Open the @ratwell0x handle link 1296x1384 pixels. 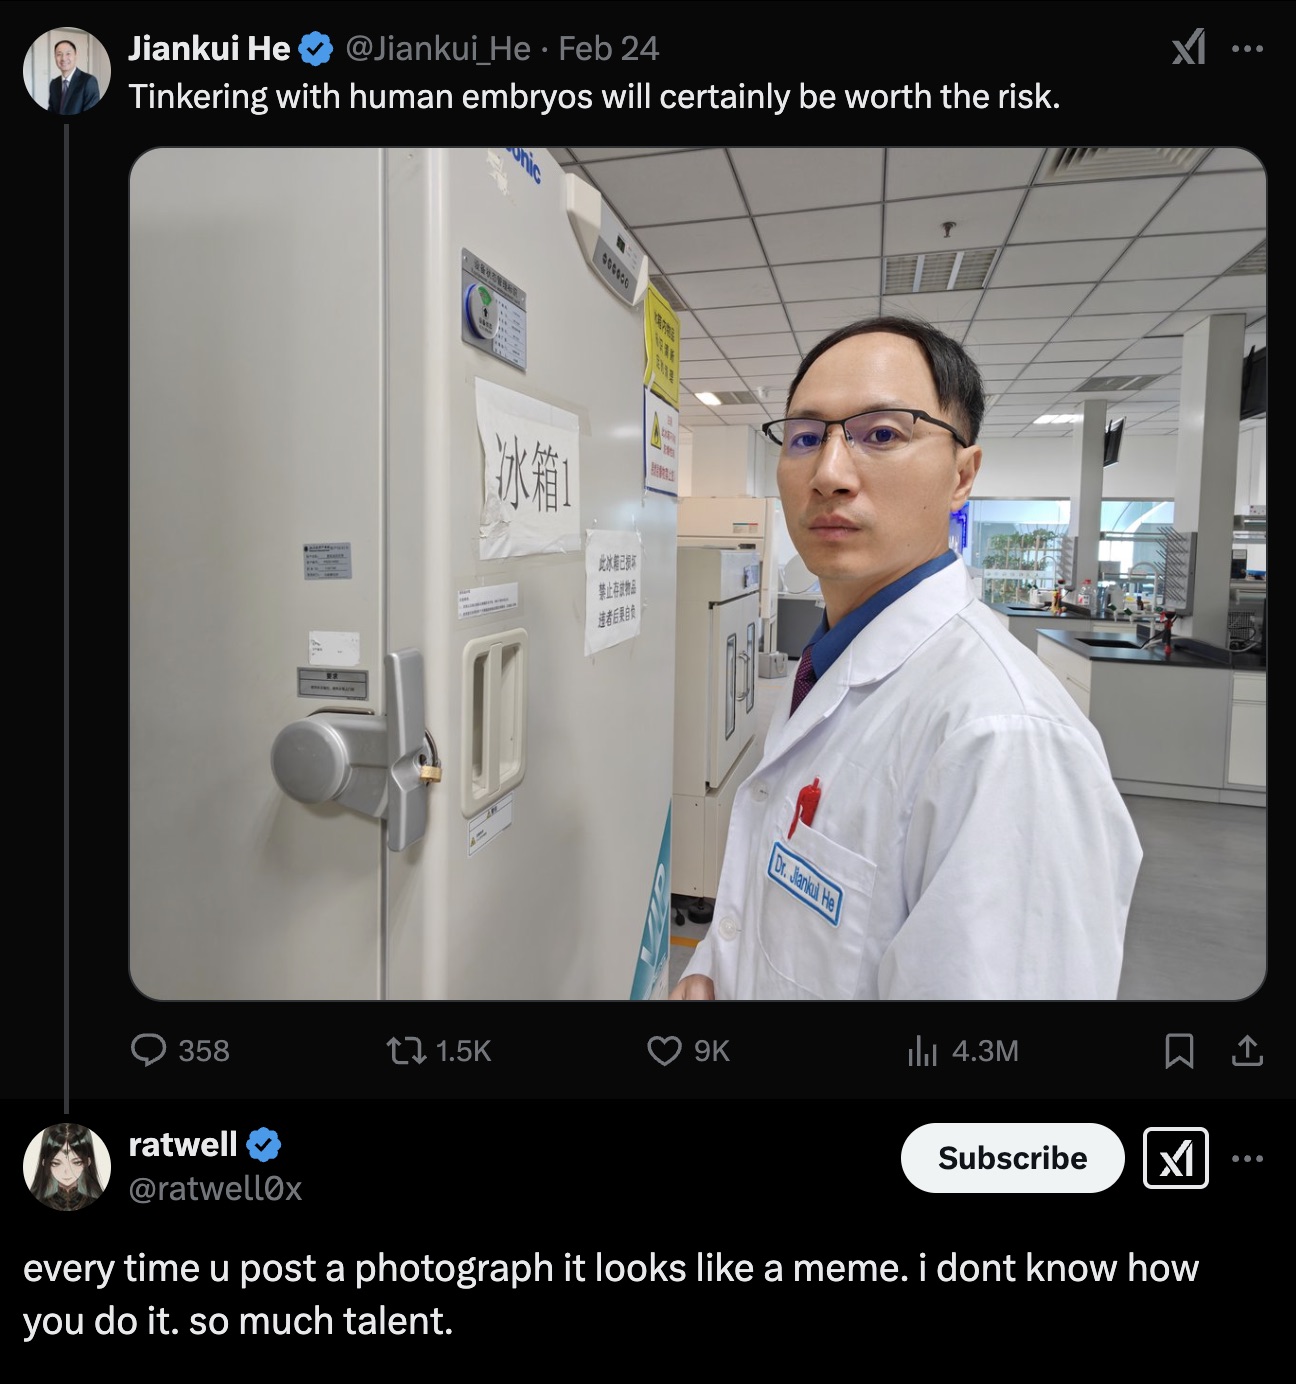tap(215, 1188)
